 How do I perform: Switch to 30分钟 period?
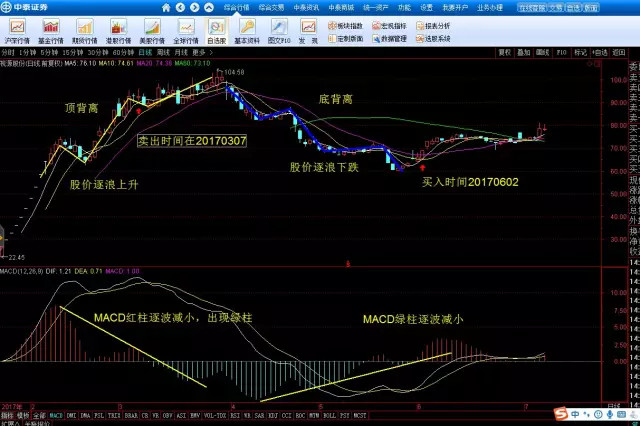click(x=98, y=52)
